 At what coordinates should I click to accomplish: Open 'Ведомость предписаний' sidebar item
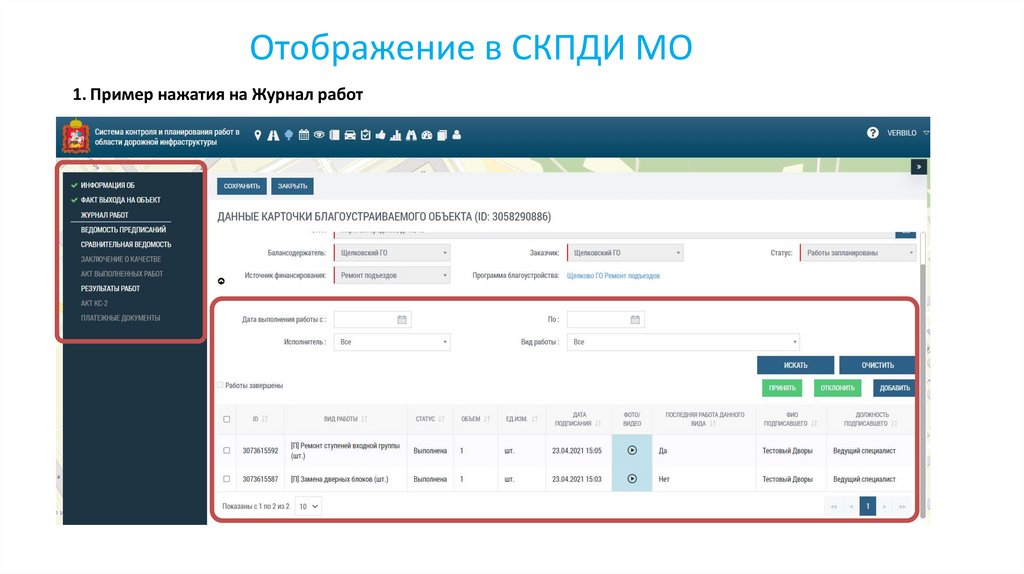[x=123, y=230]
